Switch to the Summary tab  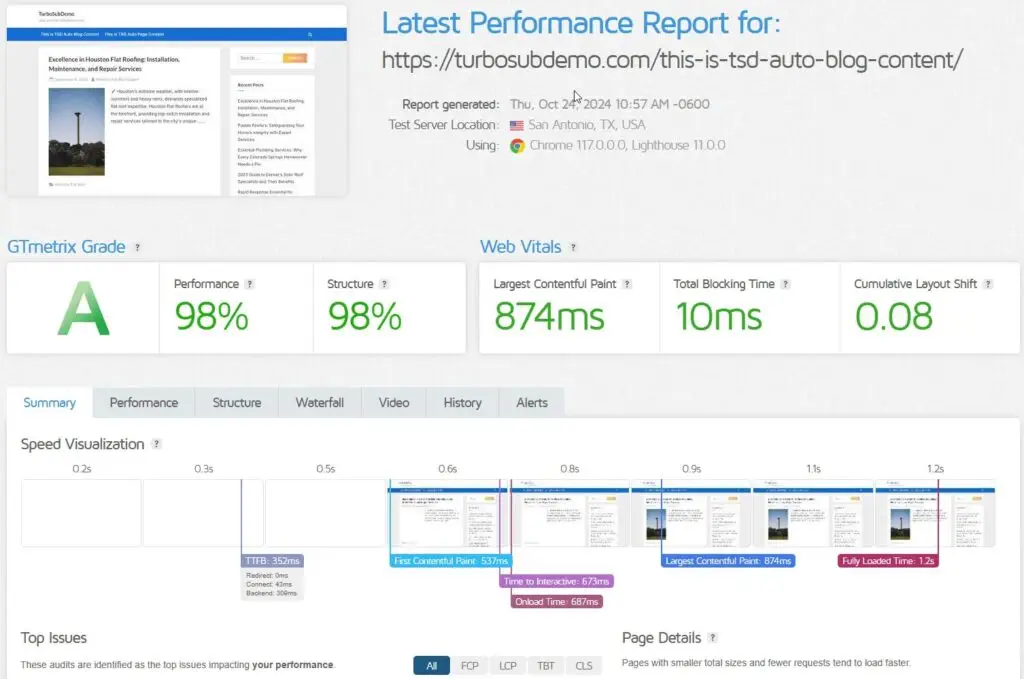pyautogui.click(x=50, y=403)
